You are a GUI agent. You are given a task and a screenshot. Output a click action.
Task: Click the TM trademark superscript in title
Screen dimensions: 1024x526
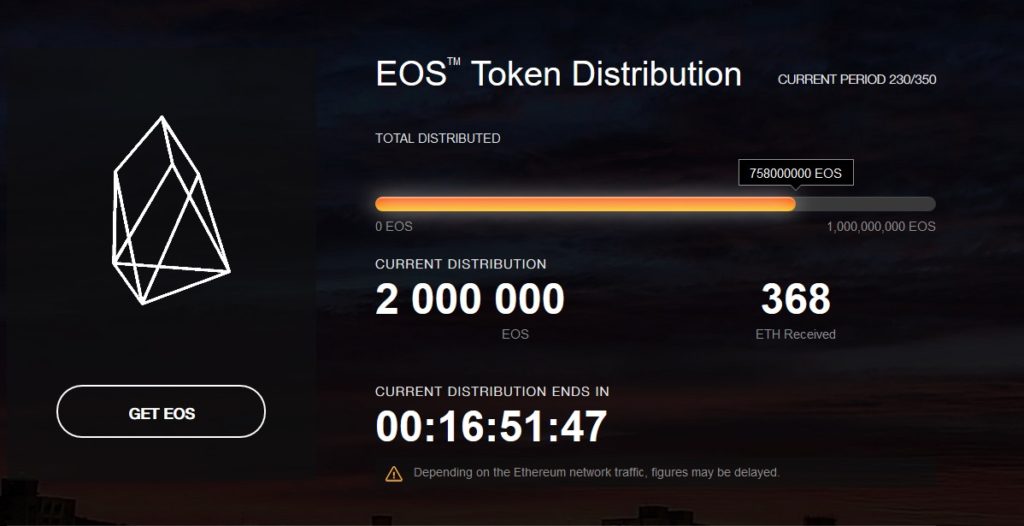pos(454,63)
